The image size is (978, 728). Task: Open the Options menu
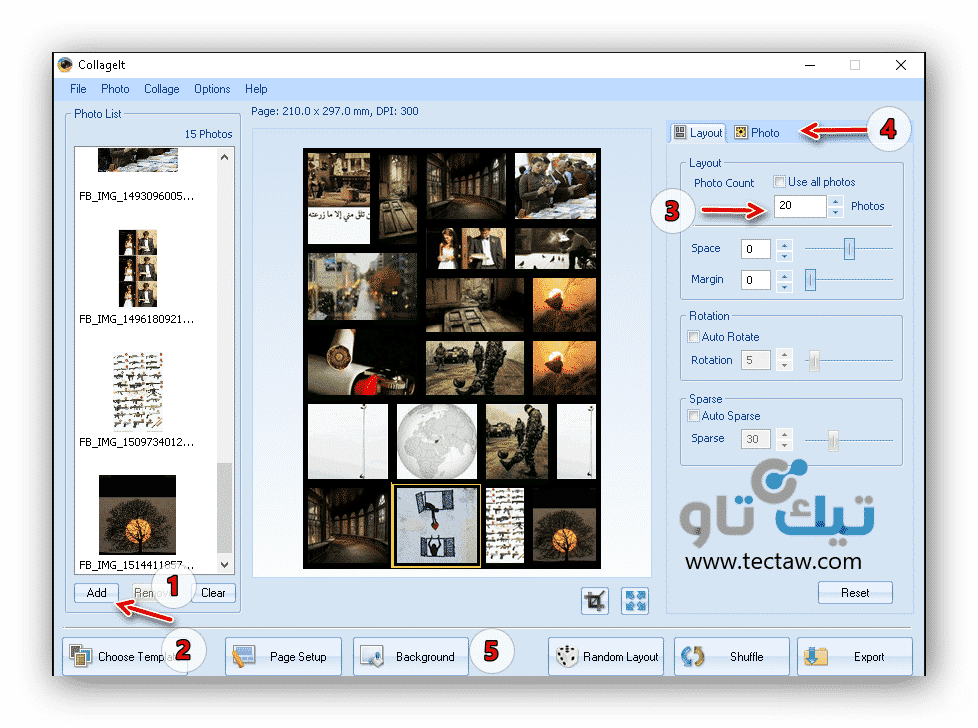pos(212,89)
